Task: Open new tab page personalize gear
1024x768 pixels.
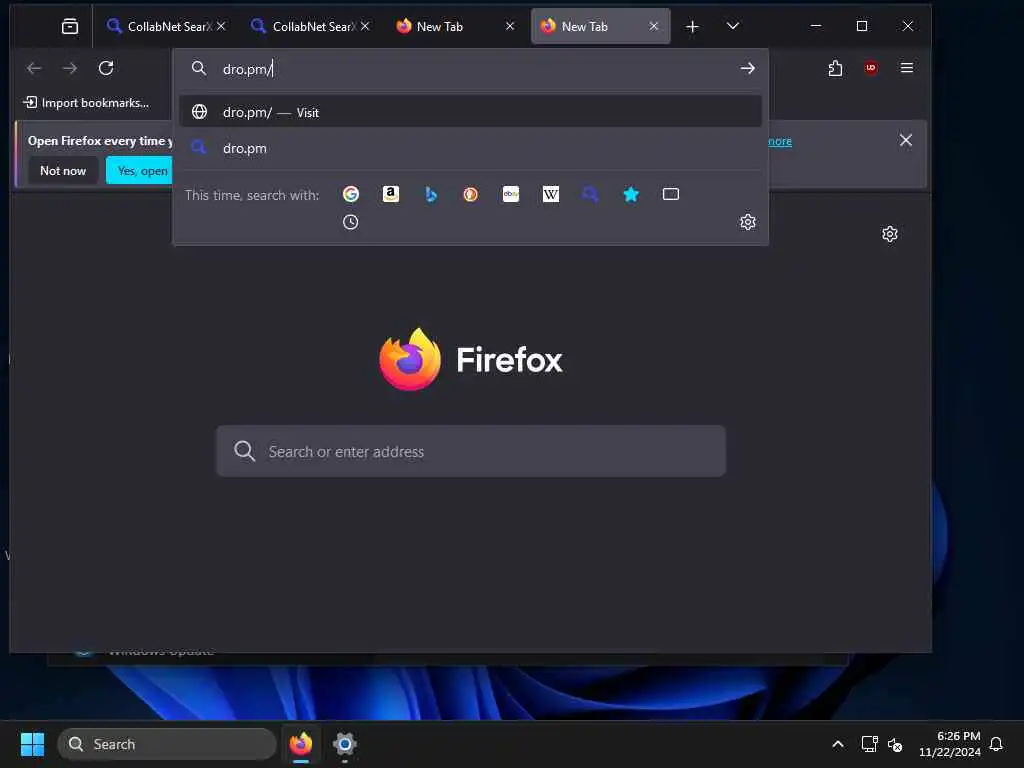Action: click(x=889, y=234)
